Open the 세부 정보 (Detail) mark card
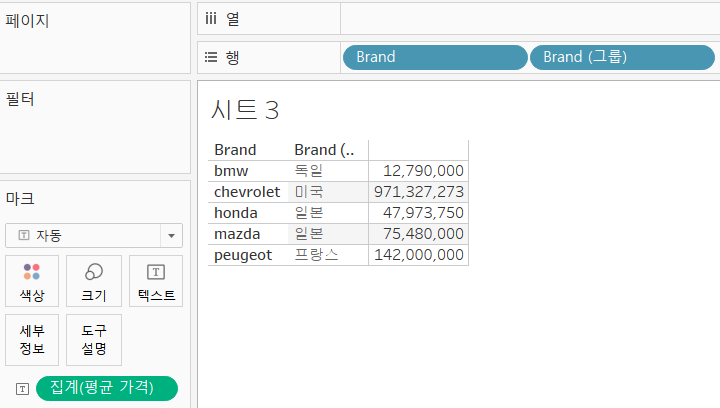The width and height of the screenshot is (720, 408). [x=32, y=340]
